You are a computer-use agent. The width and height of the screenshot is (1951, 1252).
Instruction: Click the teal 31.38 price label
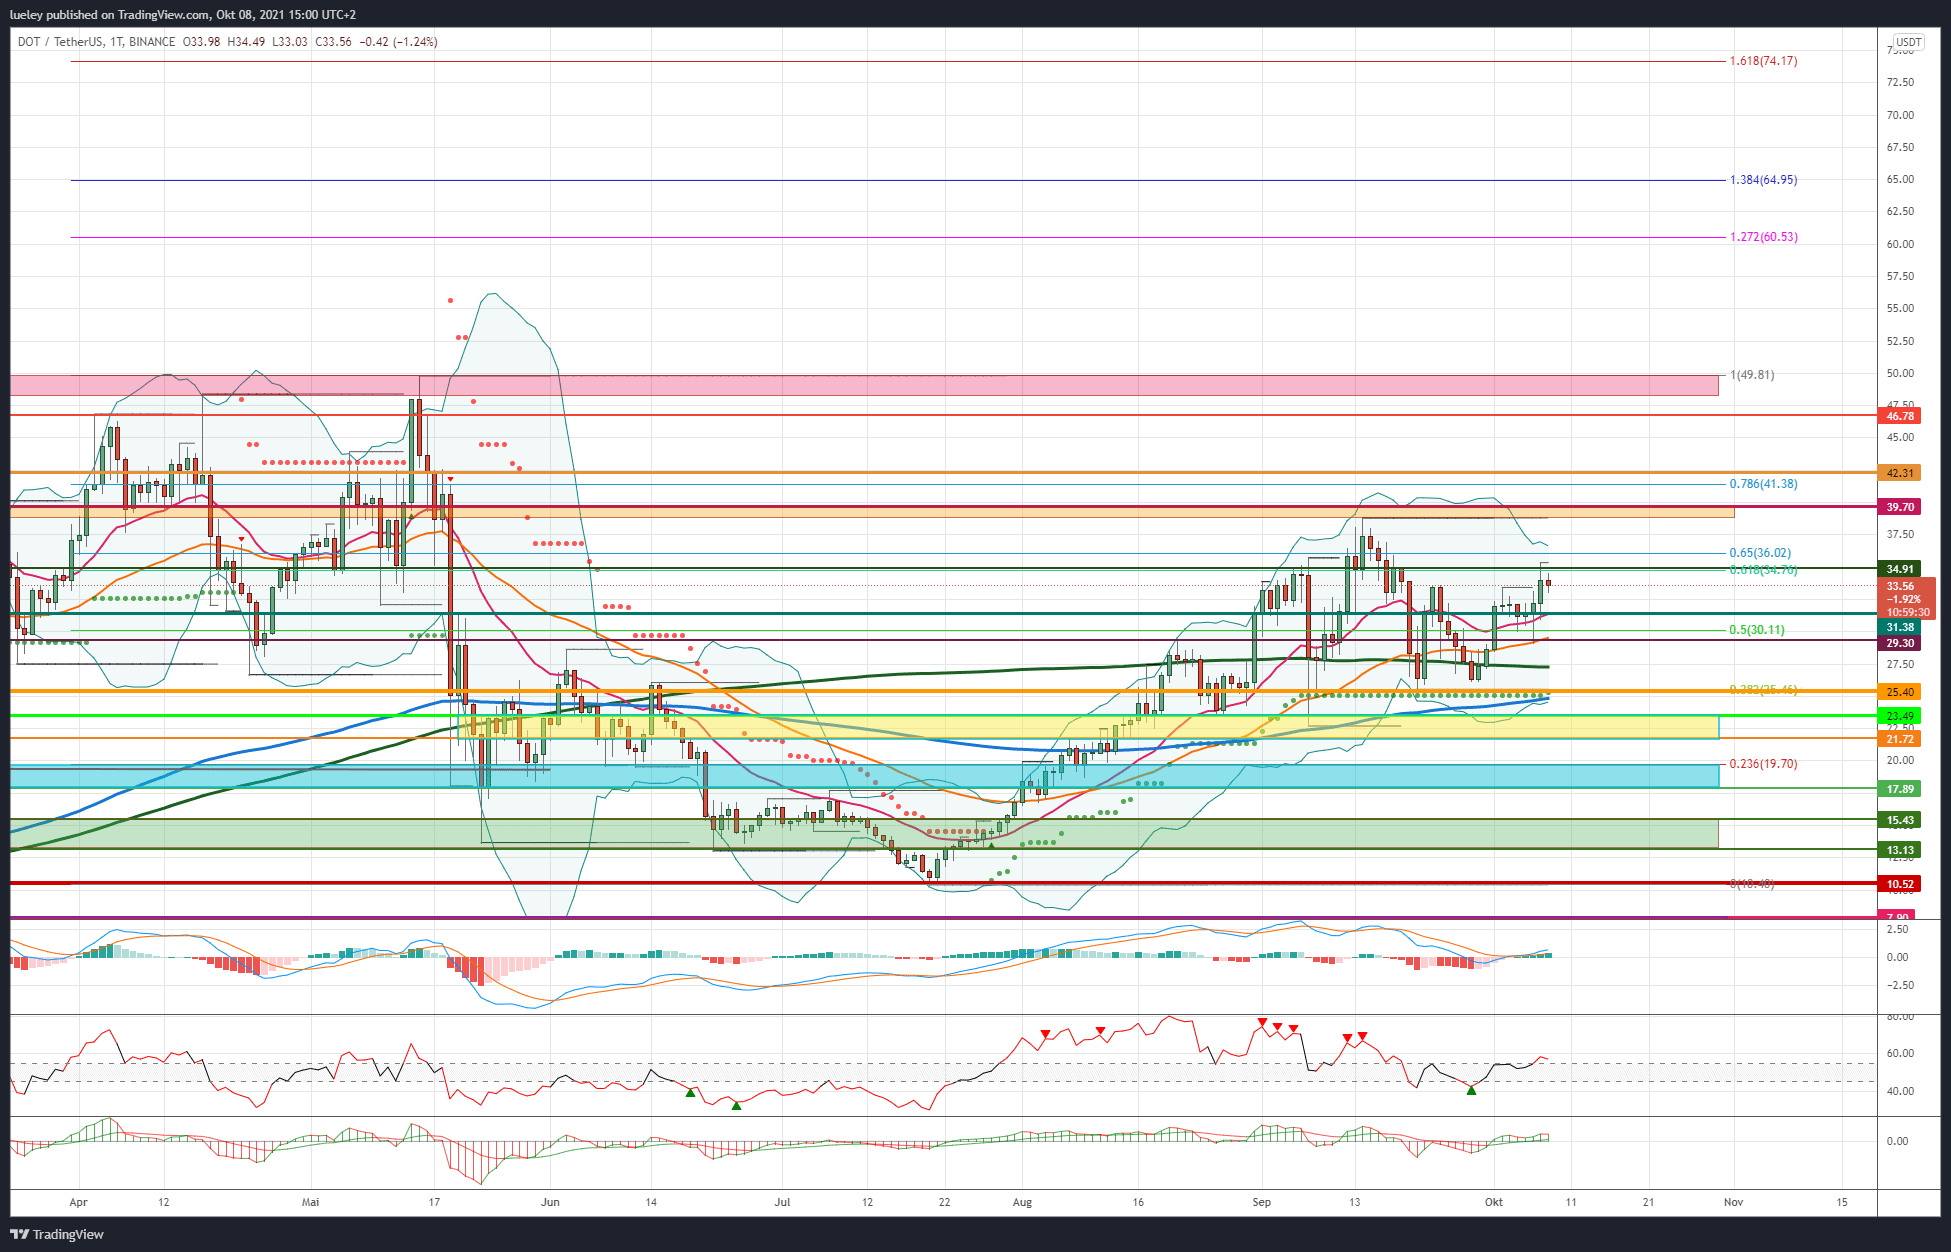pos(1900,628)
